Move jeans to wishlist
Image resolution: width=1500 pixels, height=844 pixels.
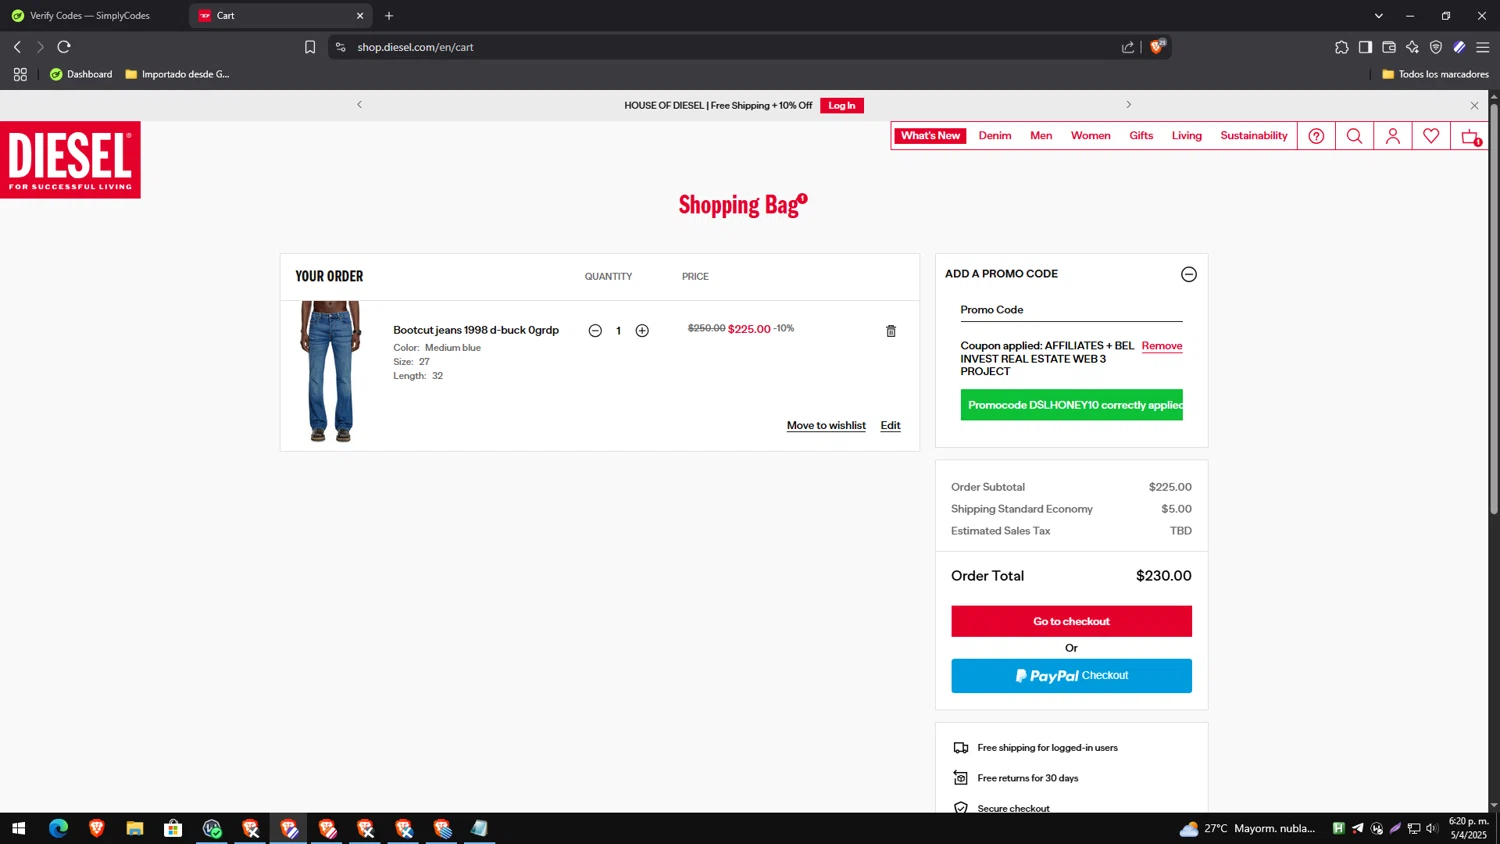click(x=826, y=426)
